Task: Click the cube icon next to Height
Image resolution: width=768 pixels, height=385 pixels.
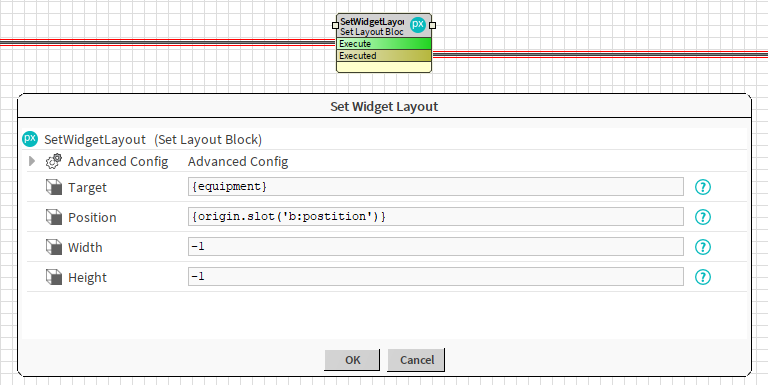Action: click(54, 277)
